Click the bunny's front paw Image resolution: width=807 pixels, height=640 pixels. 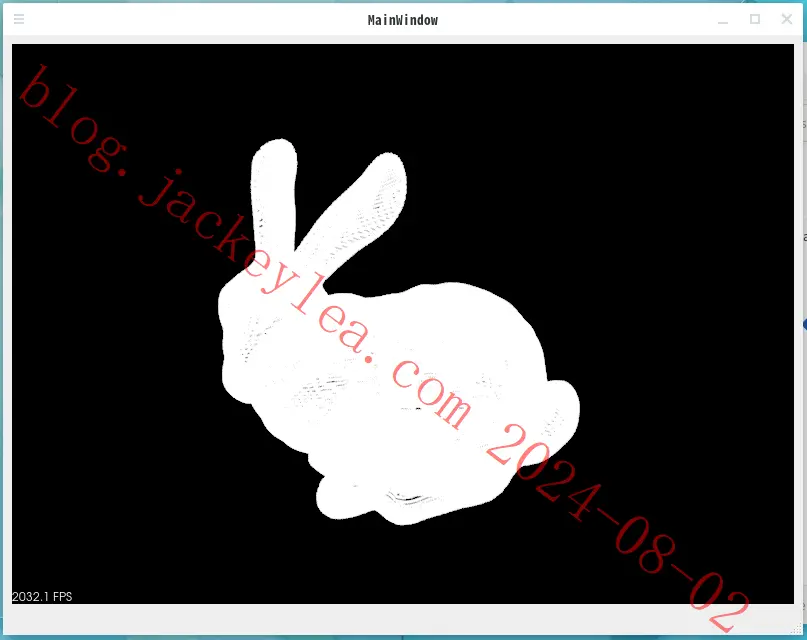(x=337, y=498)
